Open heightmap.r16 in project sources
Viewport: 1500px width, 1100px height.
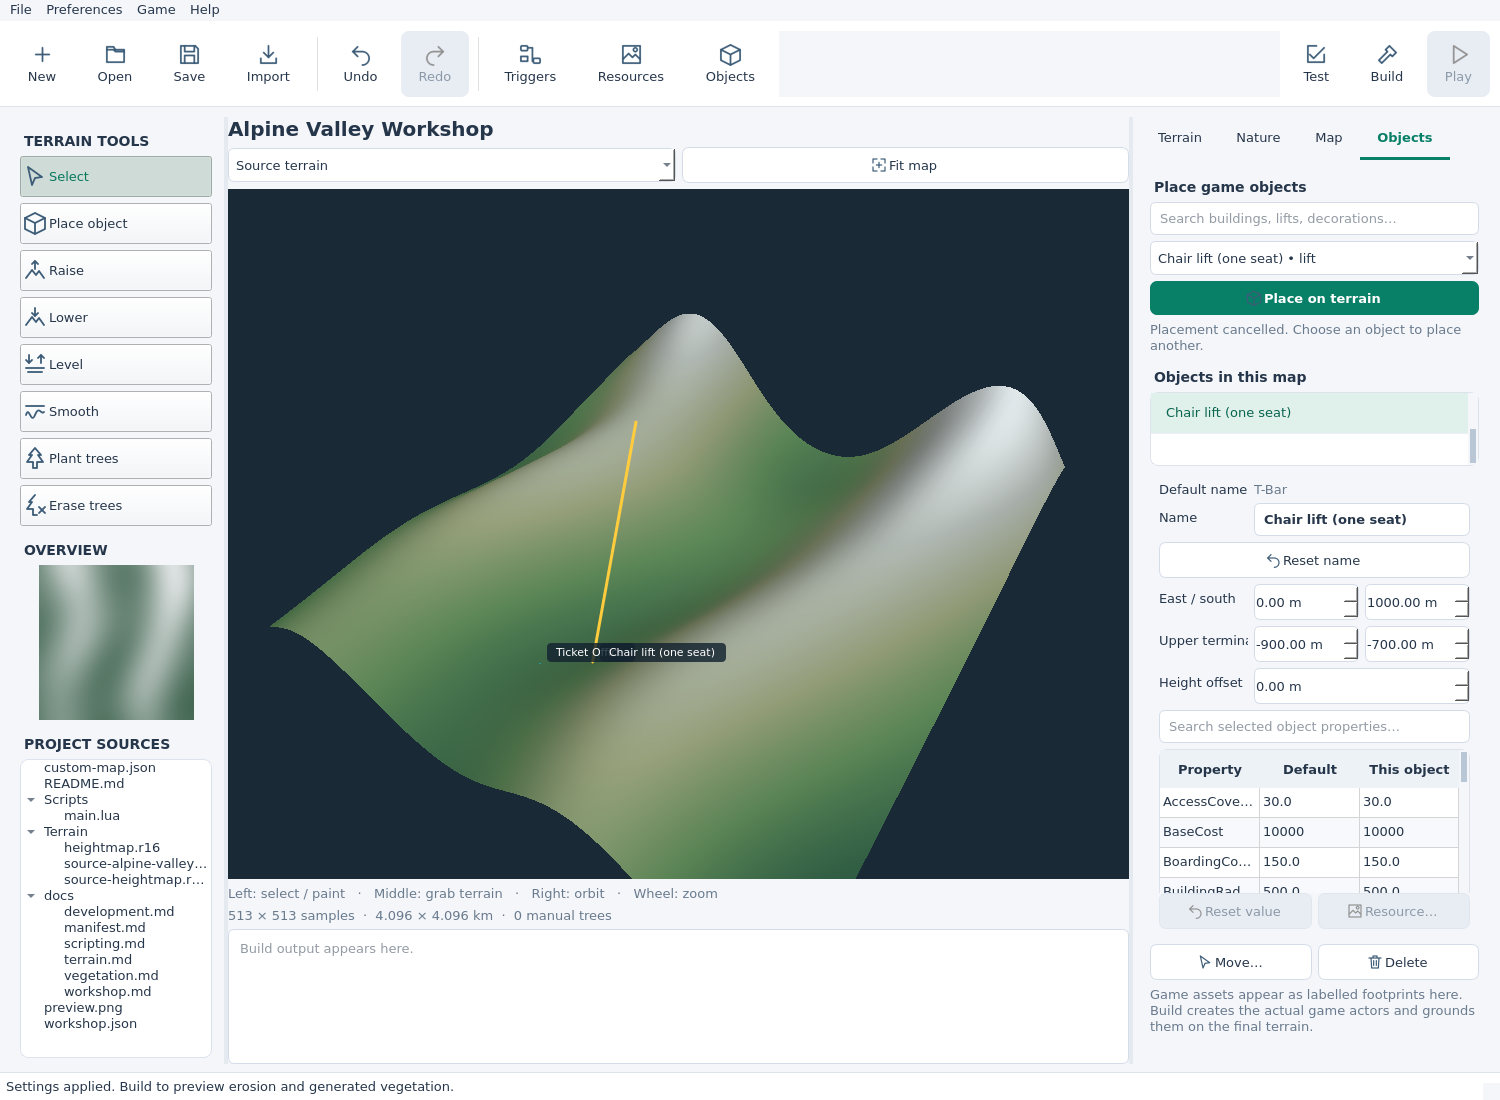click(x=112, y=848)
